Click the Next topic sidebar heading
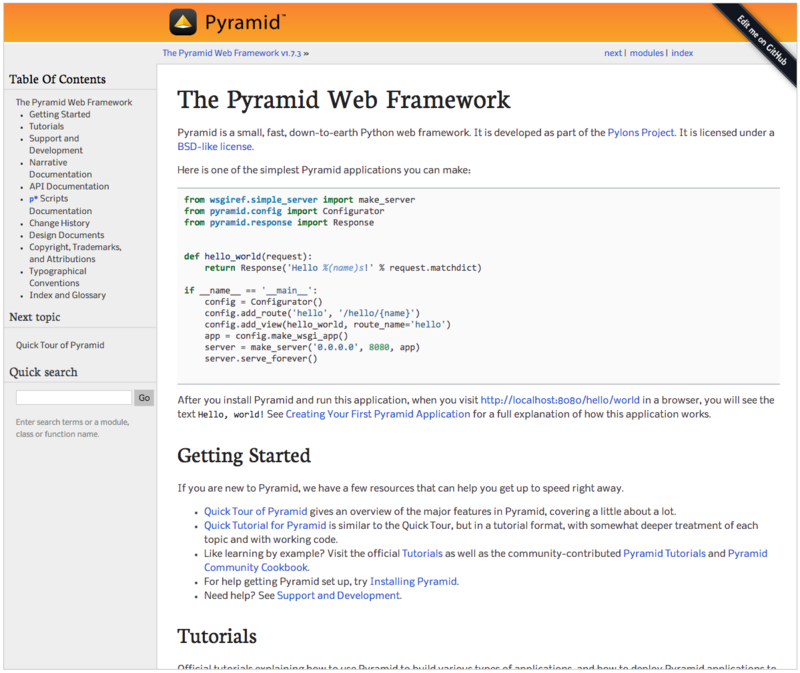 pyautogui.click(x=35, y=317)
